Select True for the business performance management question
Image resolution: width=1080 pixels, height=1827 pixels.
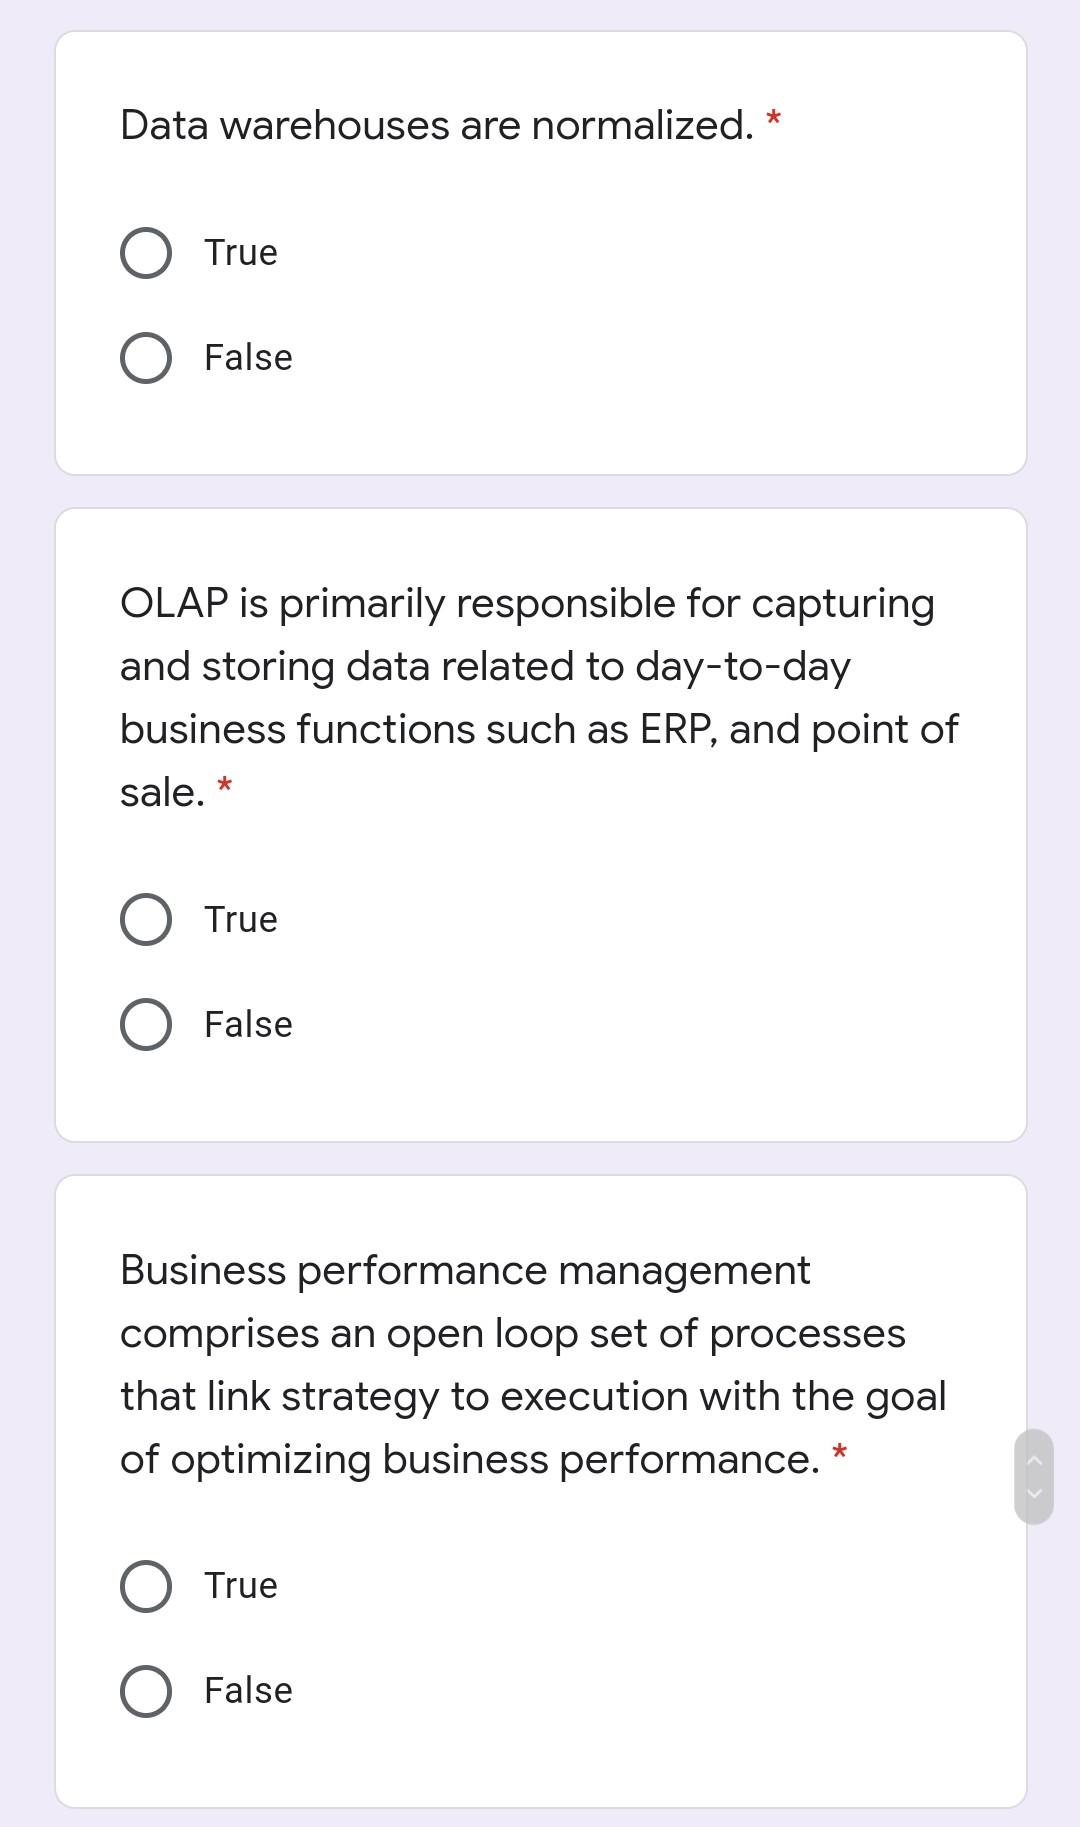[x=146, y=1585]
